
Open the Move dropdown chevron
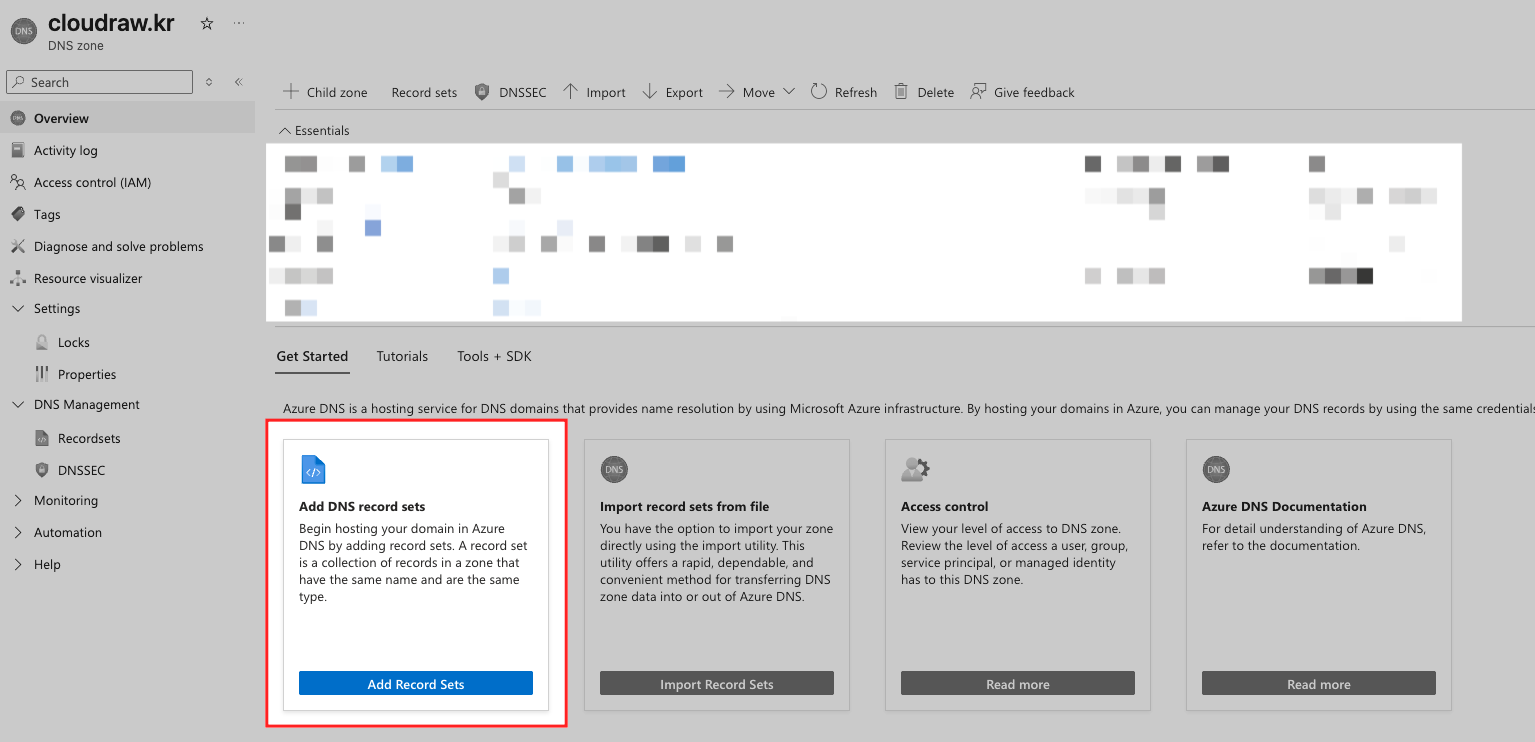coord(788,91)
